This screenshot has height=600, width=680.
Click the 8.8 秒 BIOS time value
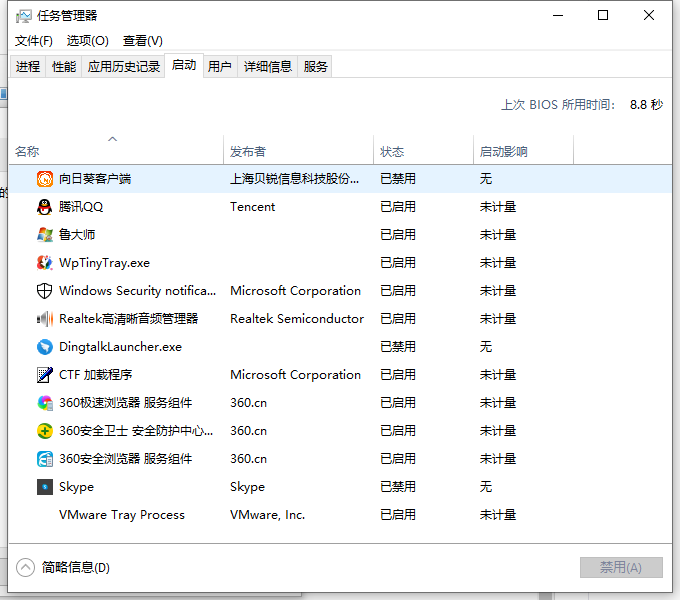pos(647,104)
